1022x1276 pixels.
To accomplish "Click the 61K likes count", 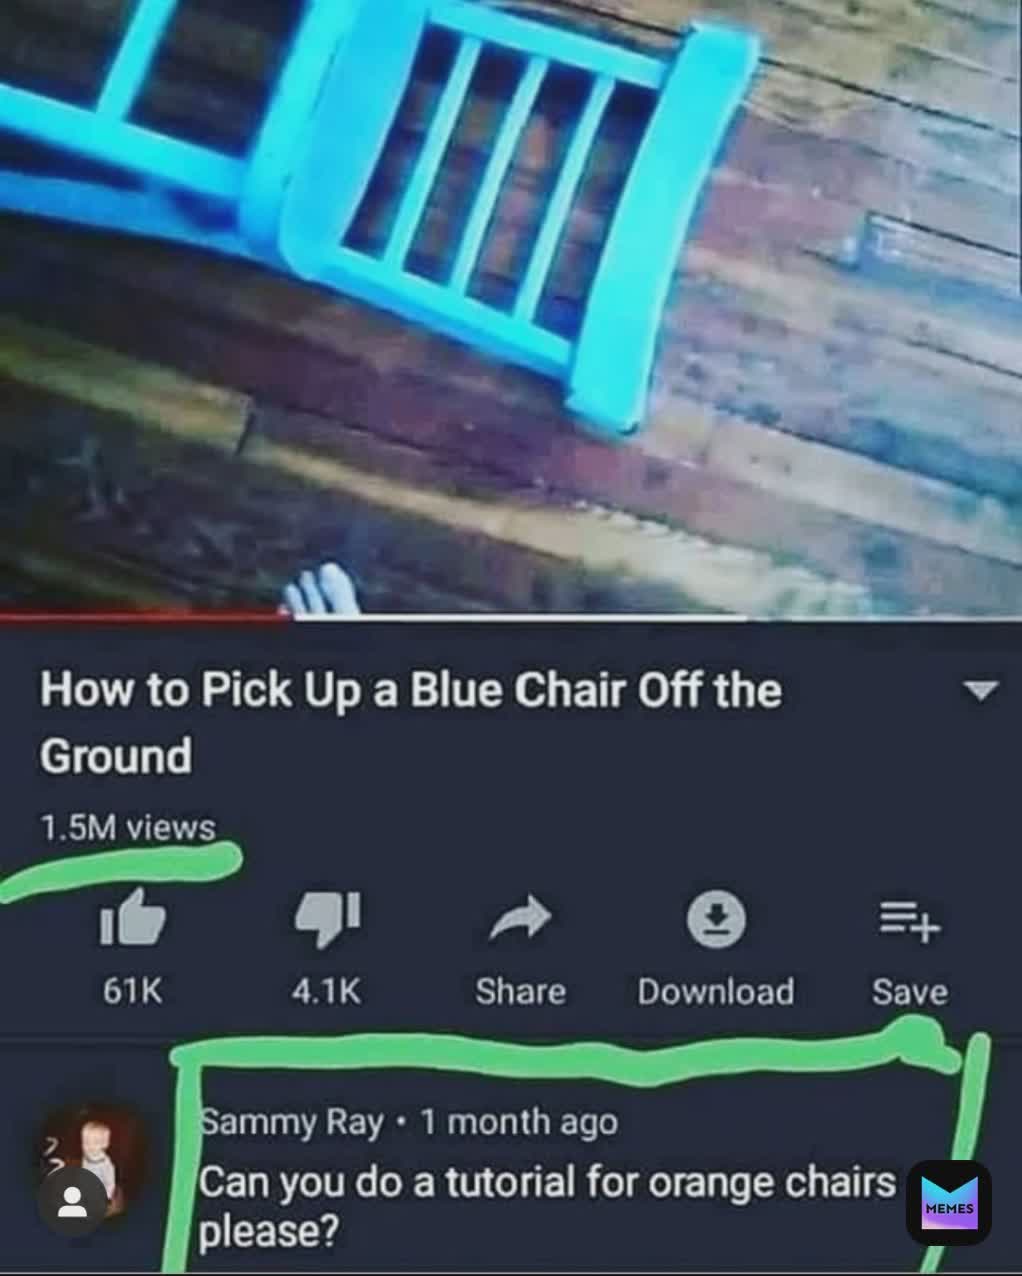I will (x=132, y=991).
